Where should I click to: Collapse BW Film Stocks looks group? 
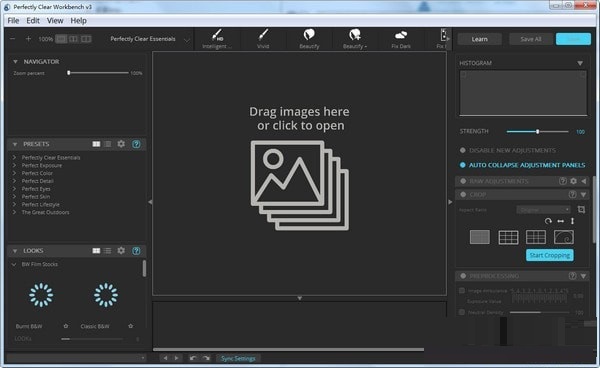(x=14, y=264)
